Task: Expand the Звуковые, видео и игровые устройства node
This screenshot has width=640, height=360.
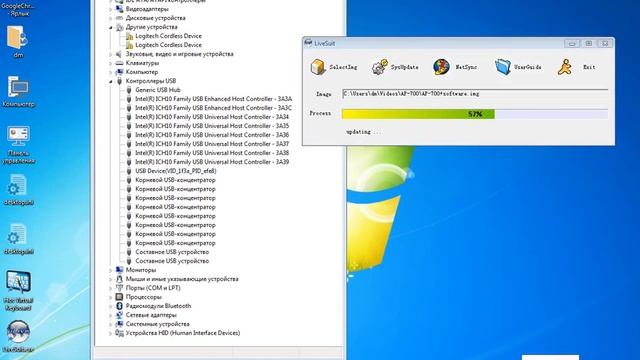Action: coord(111,54)
